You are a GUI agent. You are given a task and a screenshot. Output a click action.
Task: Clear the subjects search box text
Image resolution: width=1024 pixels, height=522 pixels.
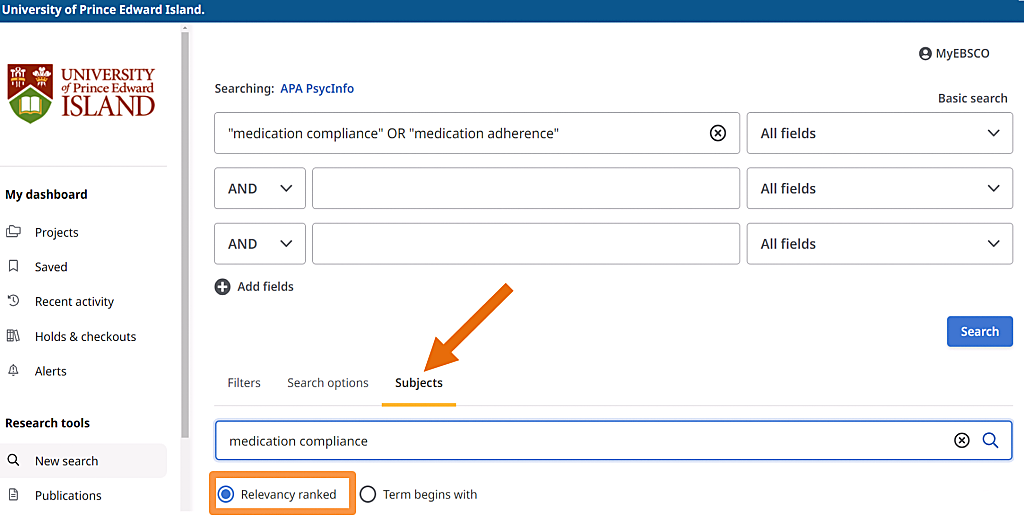pyautogui.click(x=961, y=440)
